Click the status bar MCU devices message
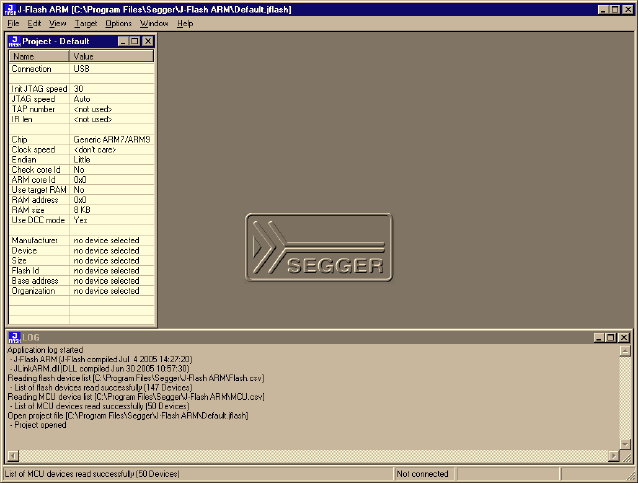 [x=92, y=474]
